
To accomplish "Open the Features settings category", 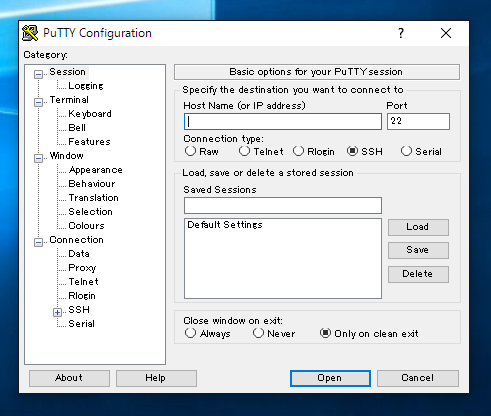I will (89, 142).
